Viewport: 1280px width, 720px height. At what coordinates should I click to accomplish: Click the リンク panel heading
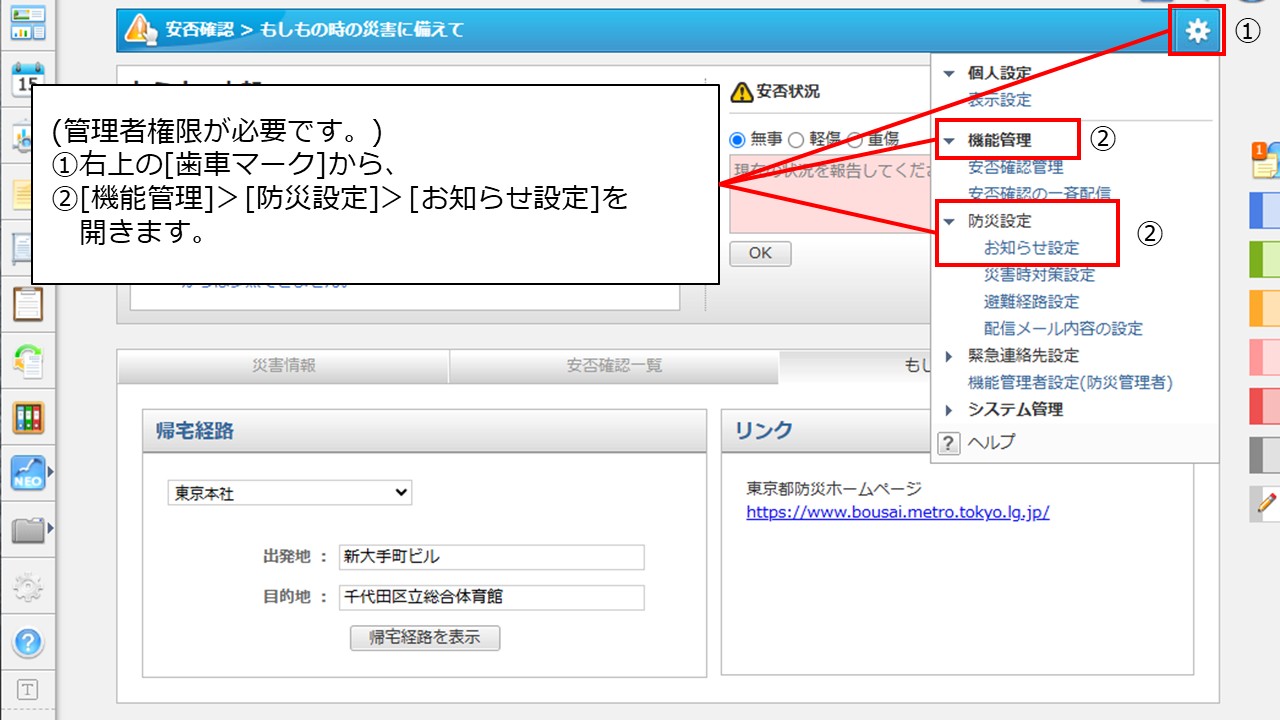coord(764,431)
